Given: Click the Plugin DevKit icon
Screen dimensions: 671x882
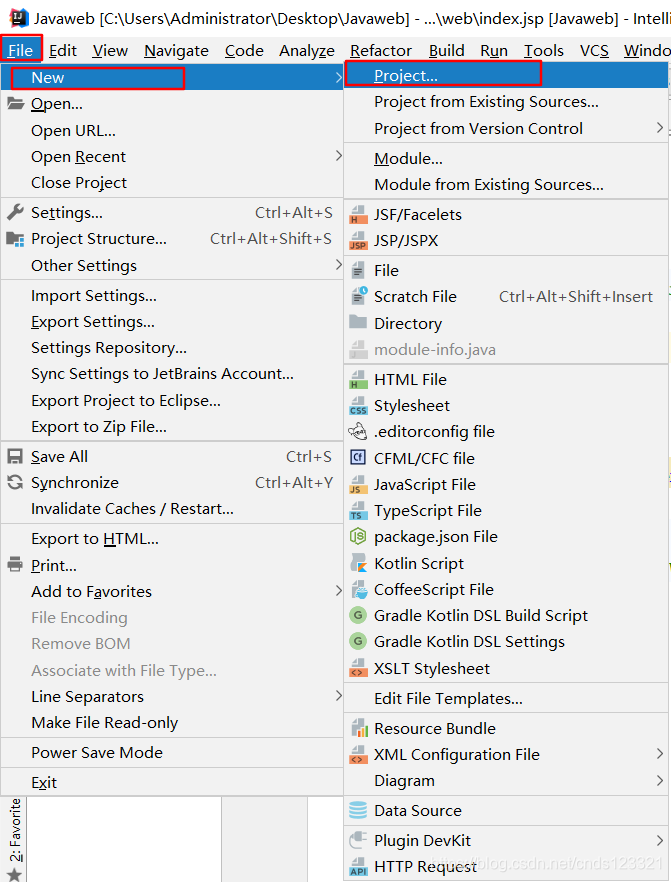Looking at the screenshot, I should 358,840.
